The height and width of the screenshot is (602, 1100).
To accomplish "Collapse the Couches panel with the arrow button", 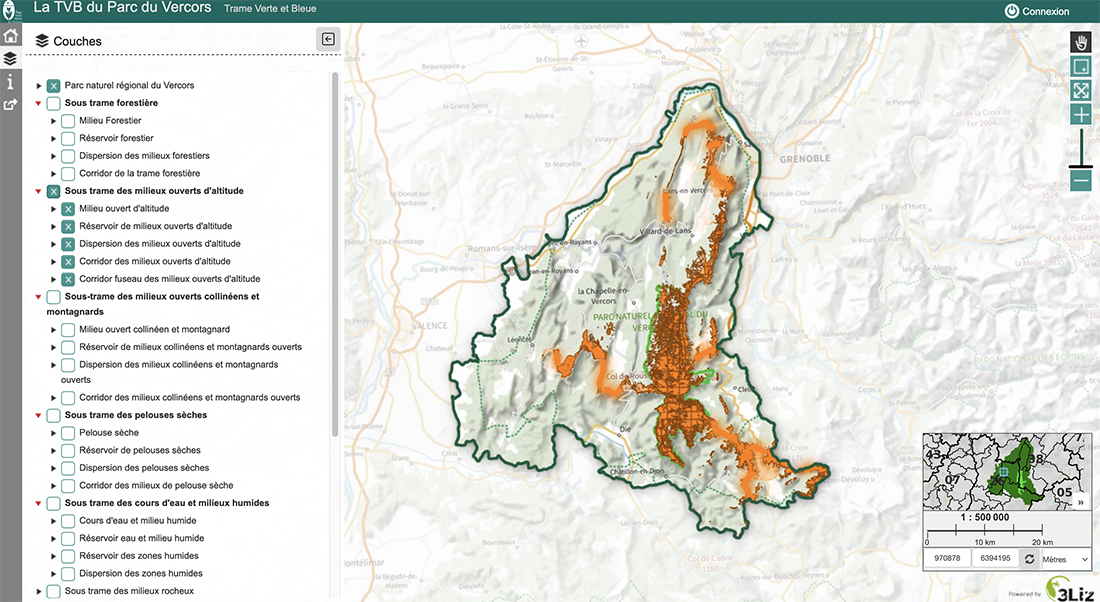I will [328, 36].
